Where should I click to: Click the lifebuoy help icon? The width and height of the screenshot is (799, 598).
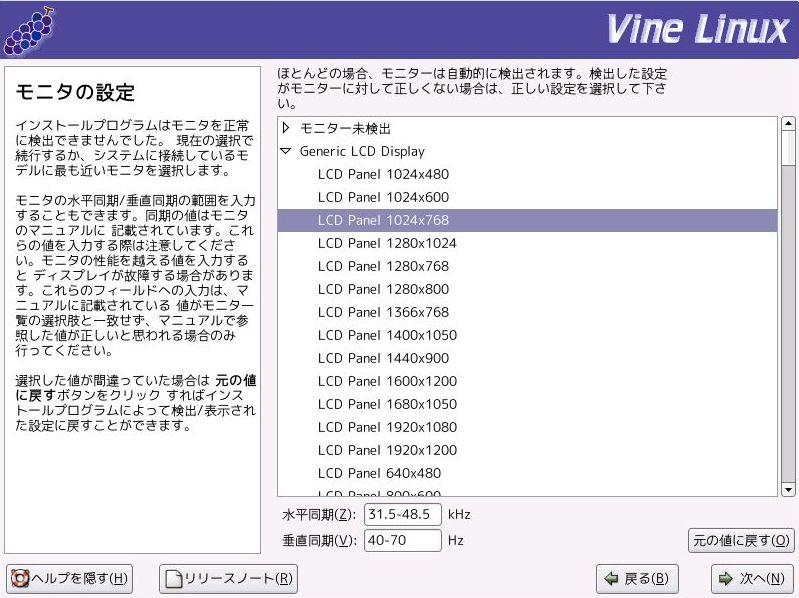[20, 579]
